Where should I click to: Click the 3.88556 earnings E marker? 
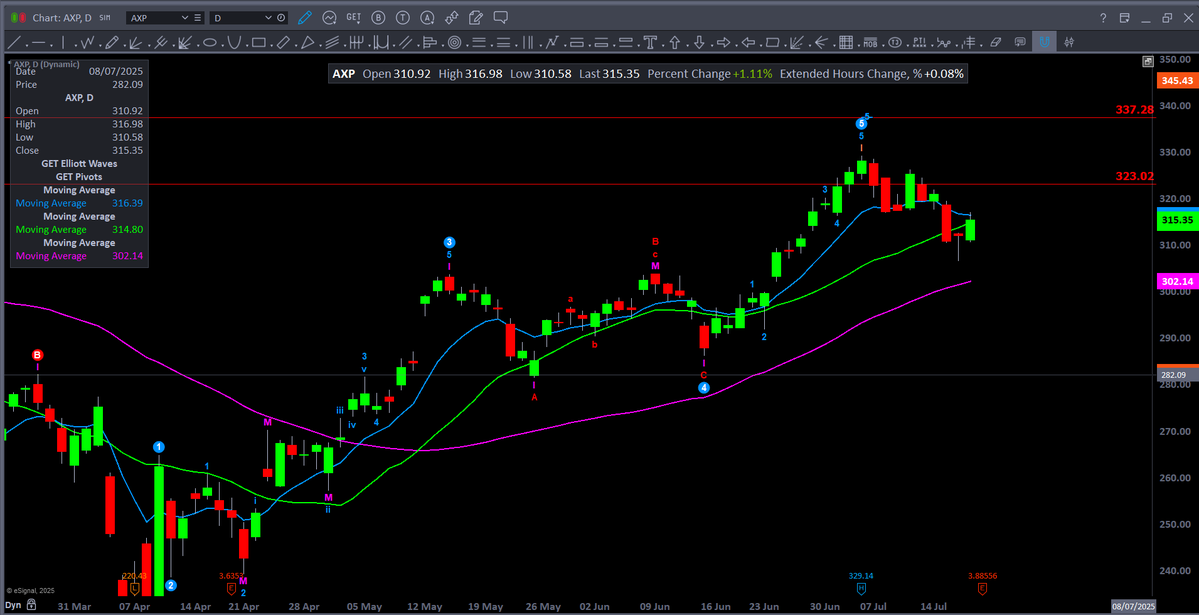click(982, 589)
